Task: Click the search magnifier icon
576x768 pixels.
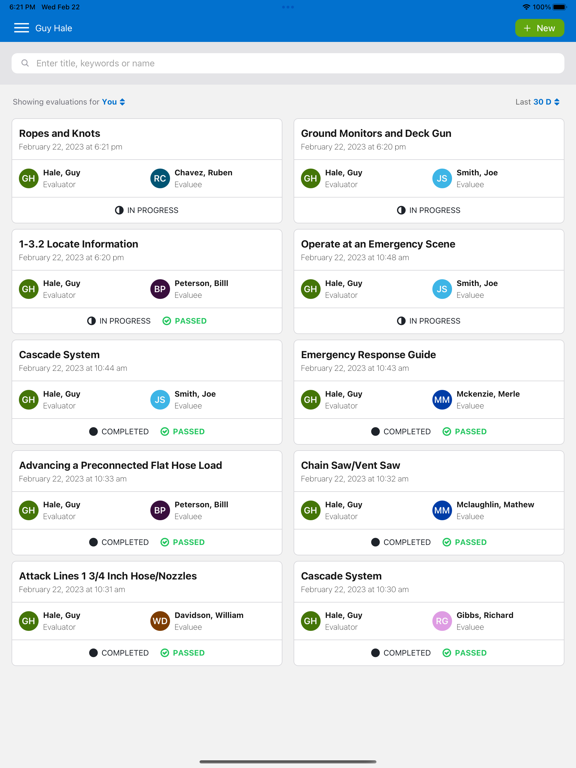Action: click(x=25, y=63)
